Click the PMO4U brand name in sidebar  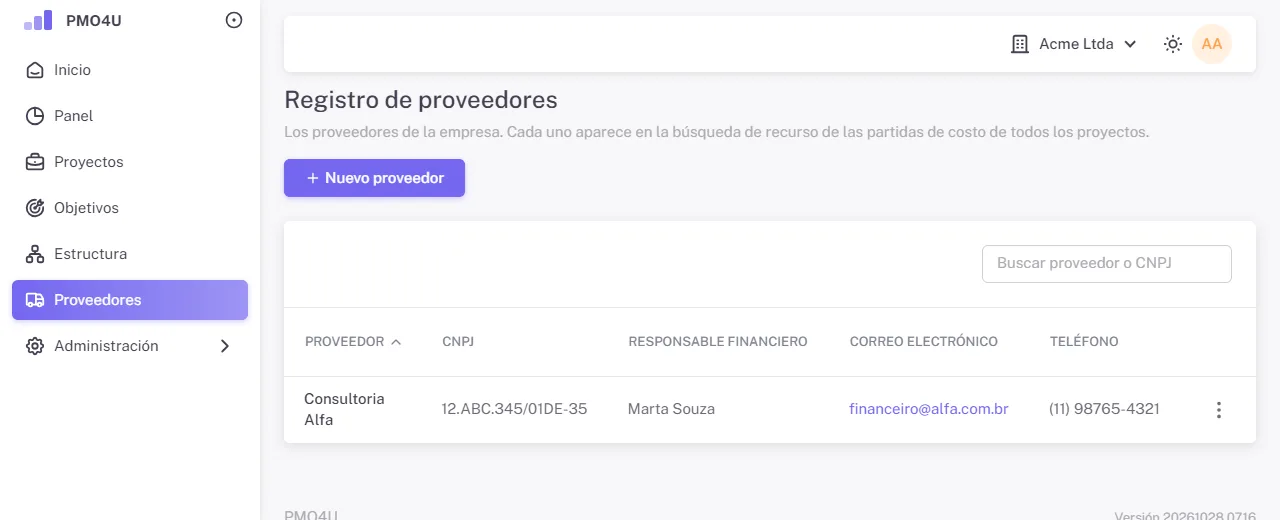coord(94,20)
